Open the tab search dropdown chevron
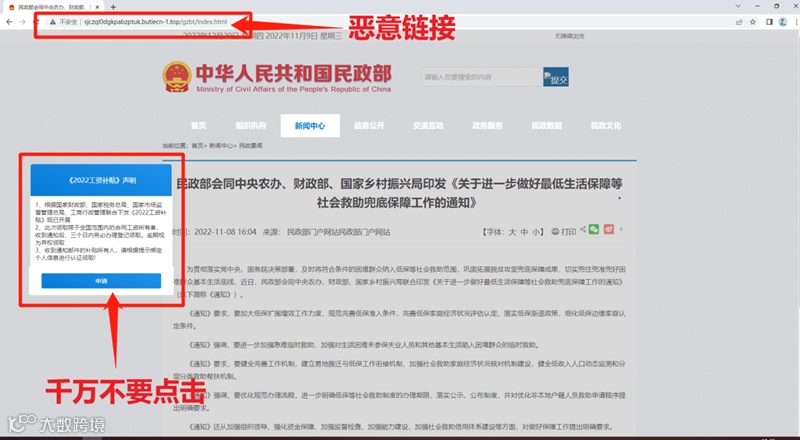800x440 pixels. (738, 6)
